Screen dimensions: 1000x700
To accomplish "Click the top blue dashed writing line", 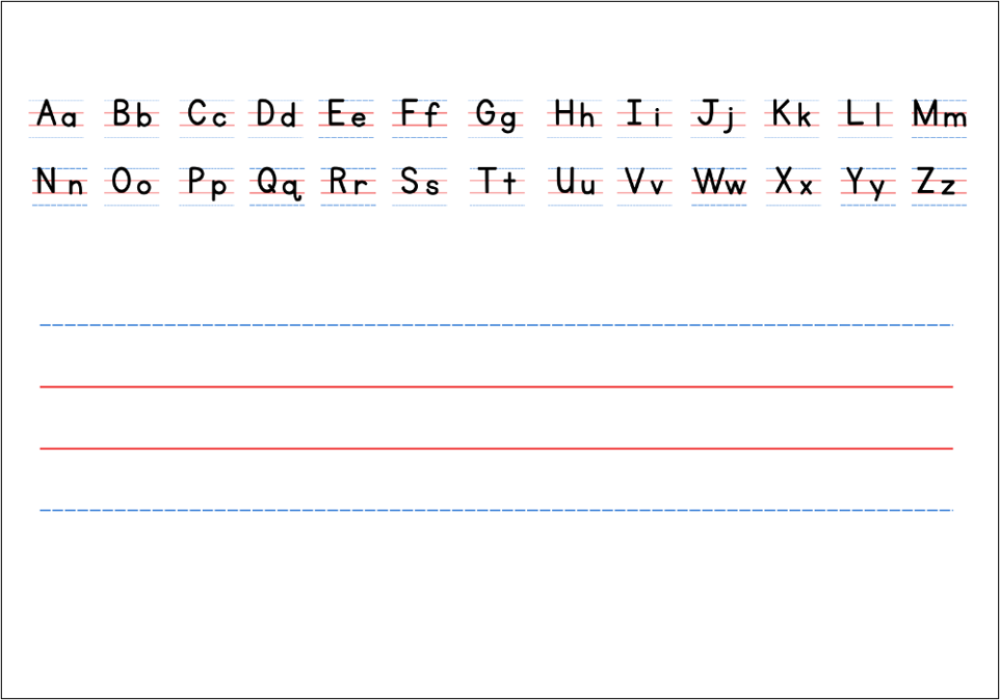I will 496,325.
